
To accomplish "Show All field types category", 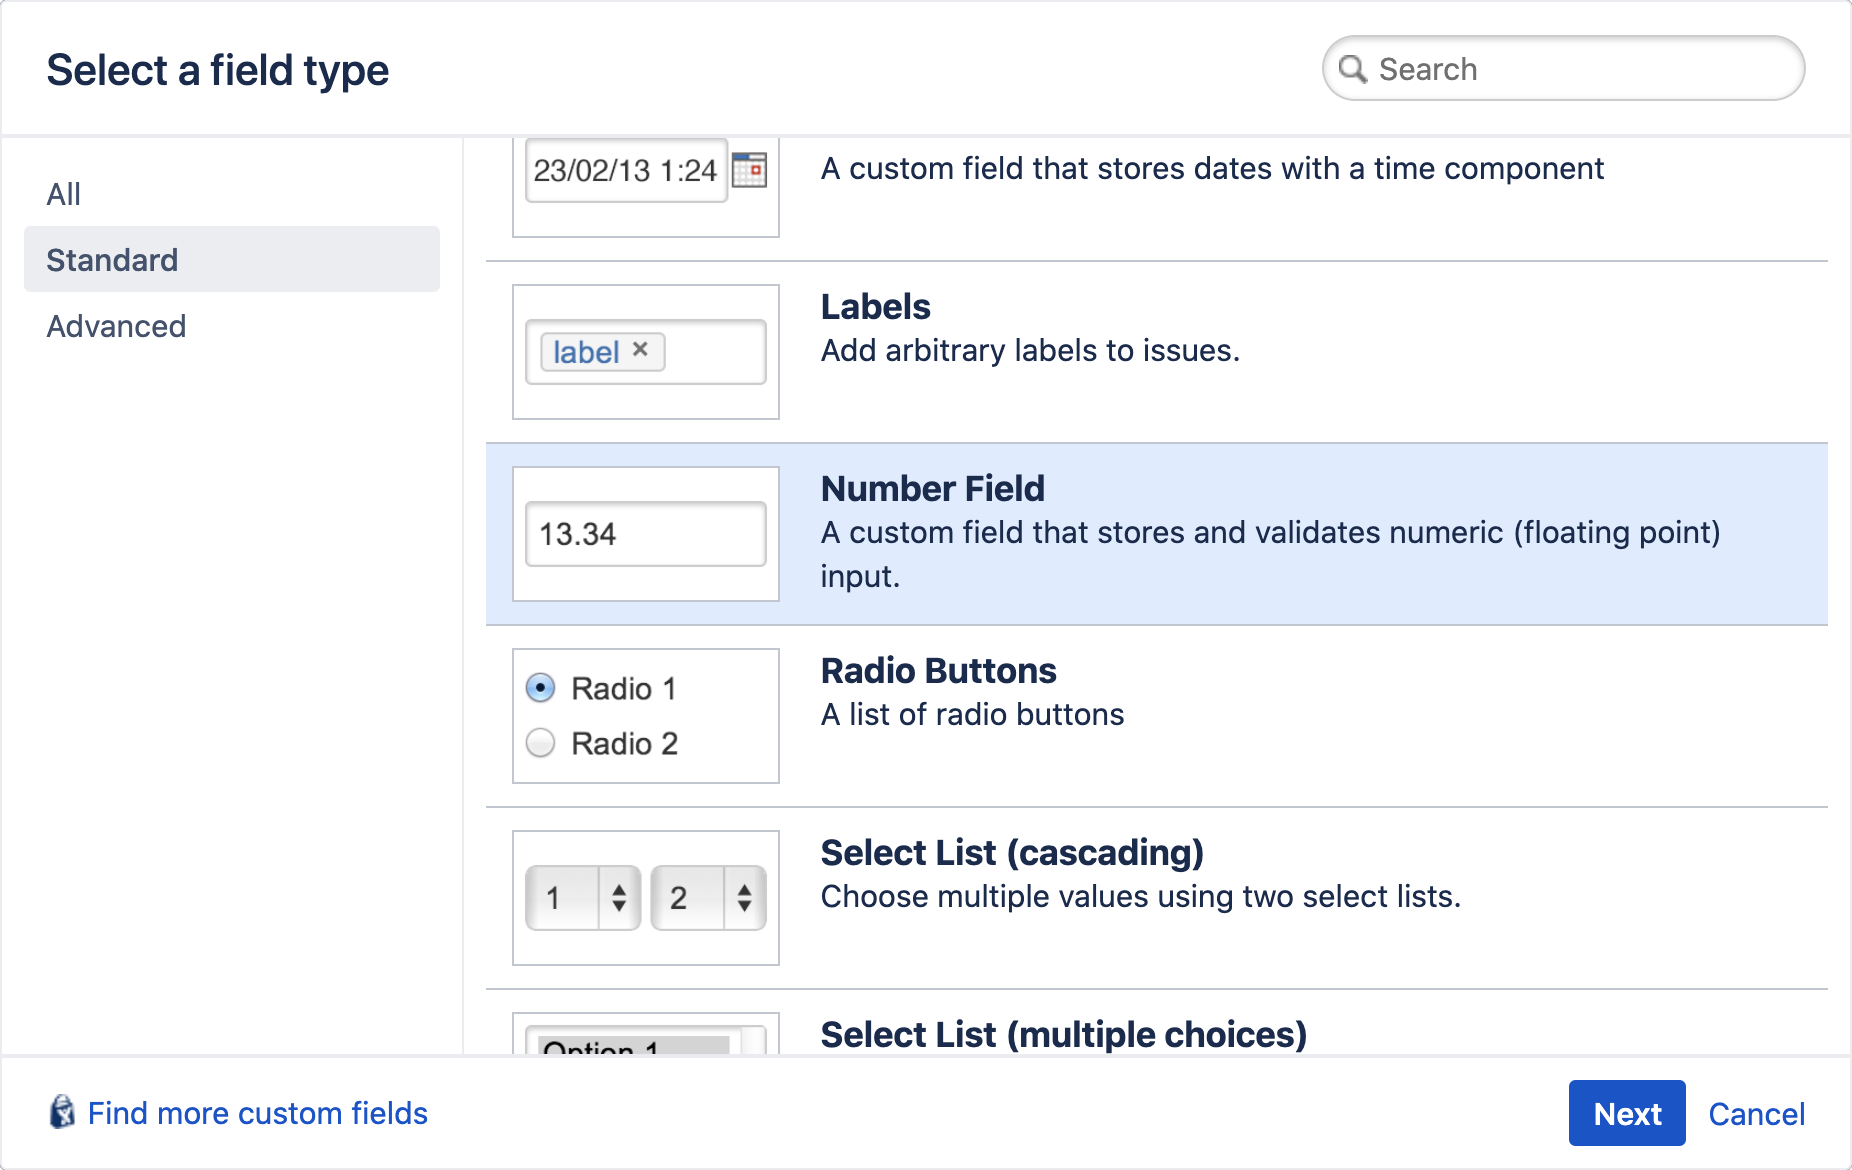I will pyautogui.click(x=64, y=194).
